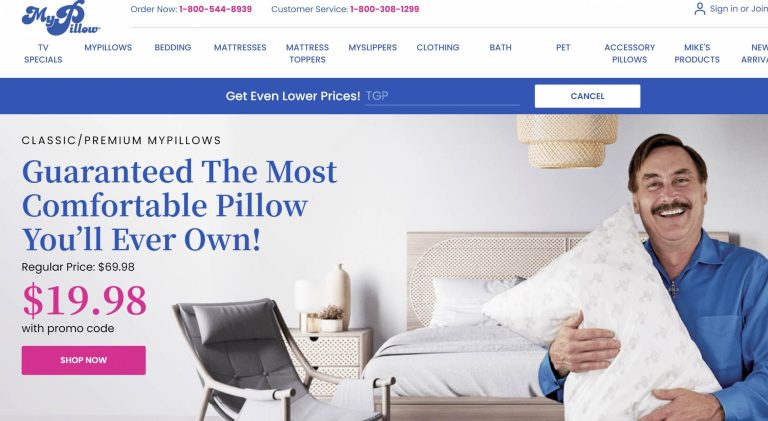Viewport: 768px width, 421px height.
Task: Open the TV Specials menu
Action: pyautogui.click(x=43, y=53)
